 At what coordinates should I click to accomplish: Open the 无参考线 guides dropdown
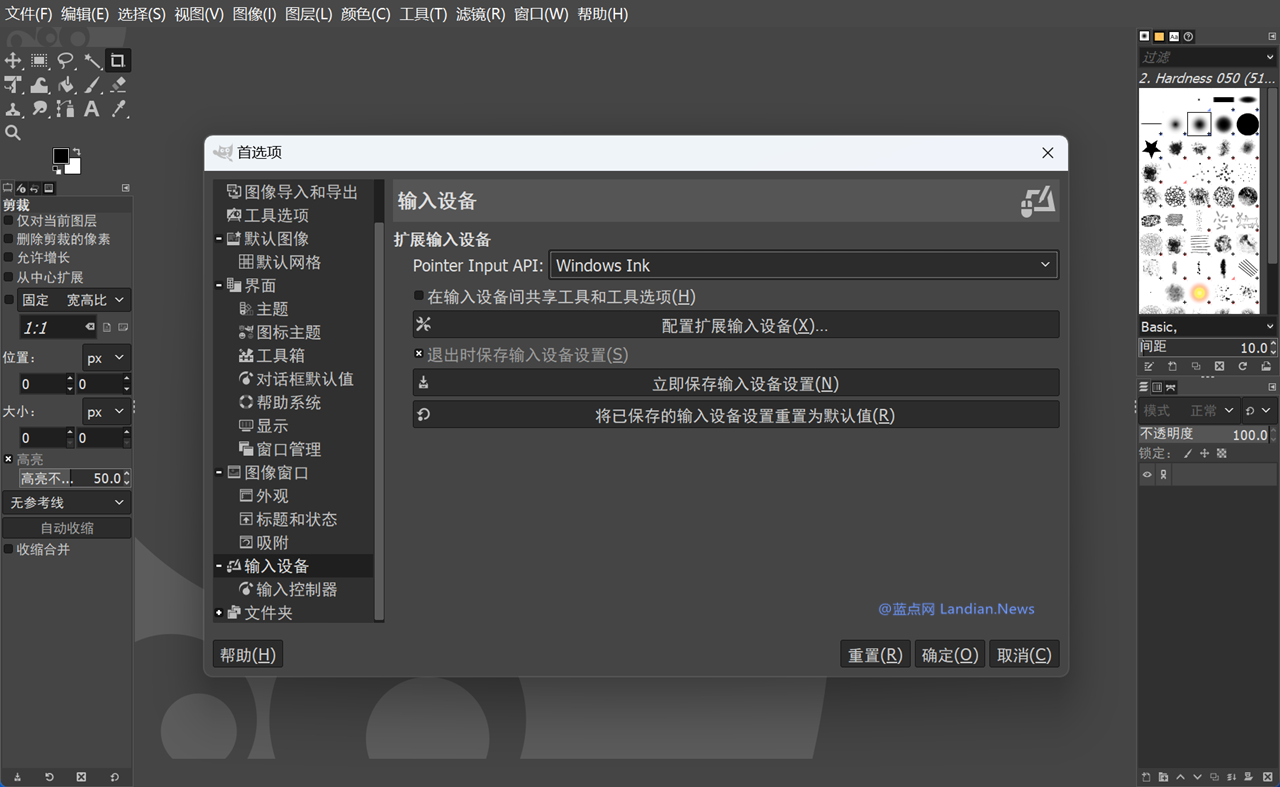tap(67, 502)
